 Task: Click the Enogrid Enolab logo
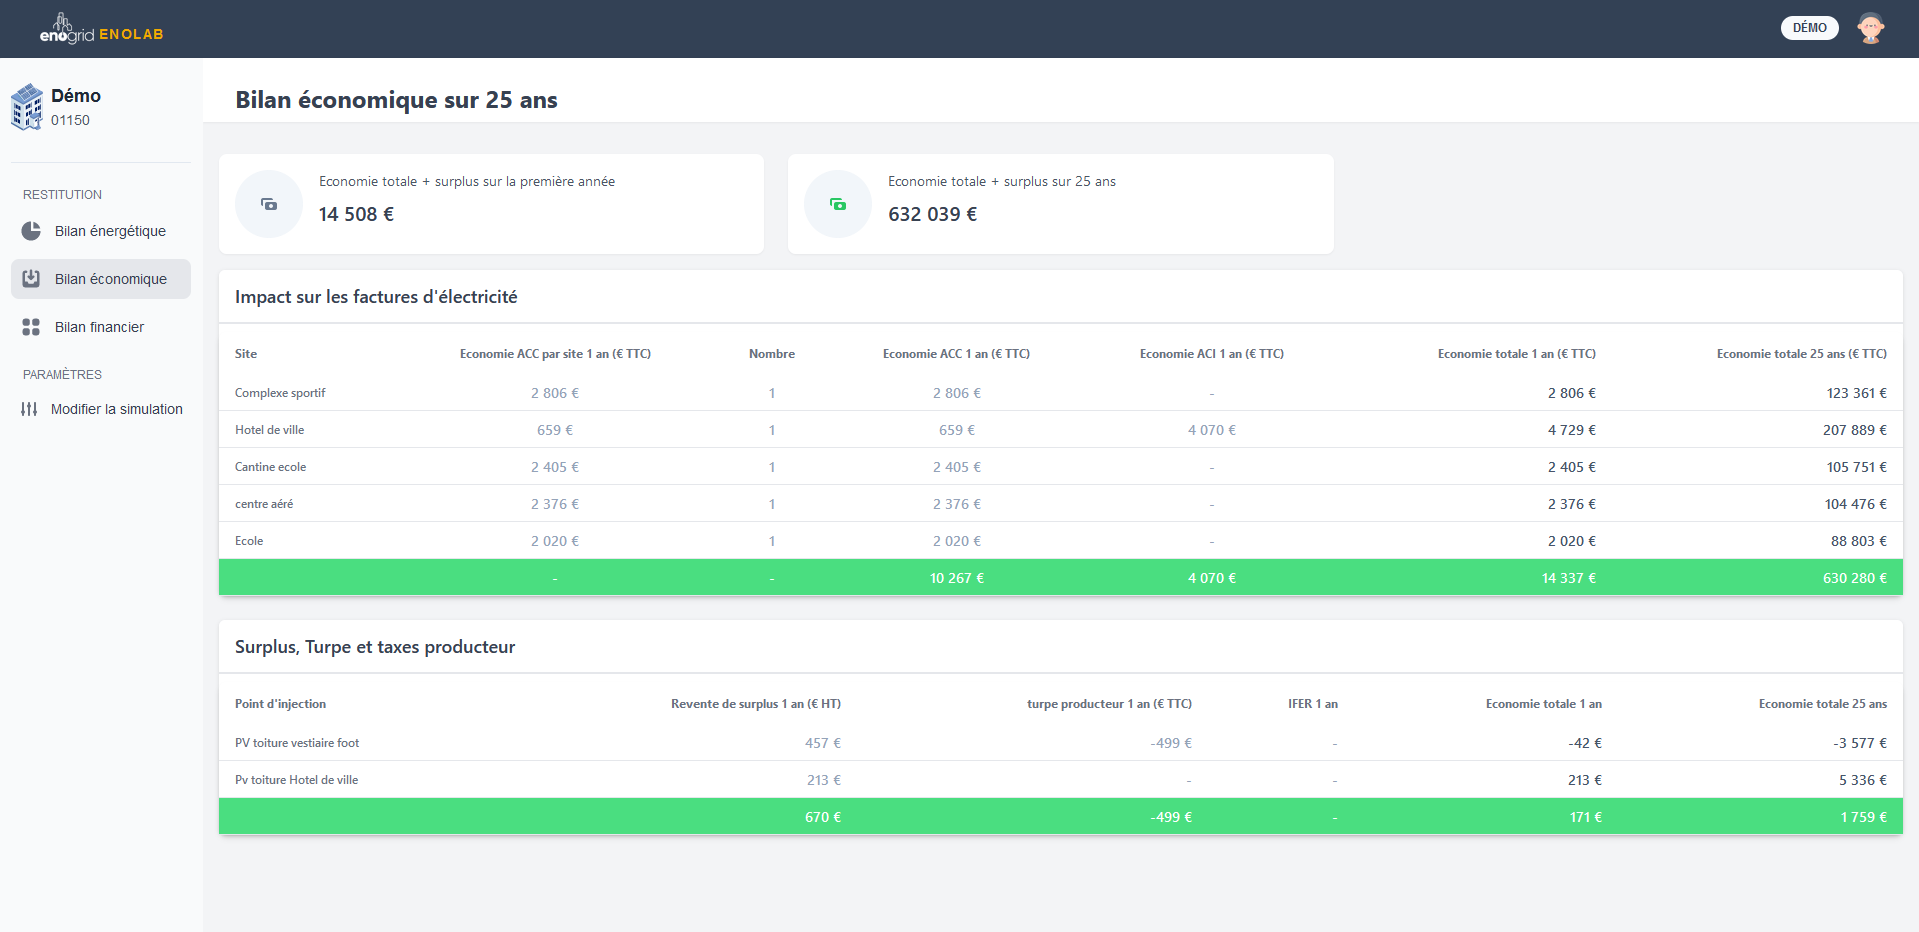coord(101,30)
